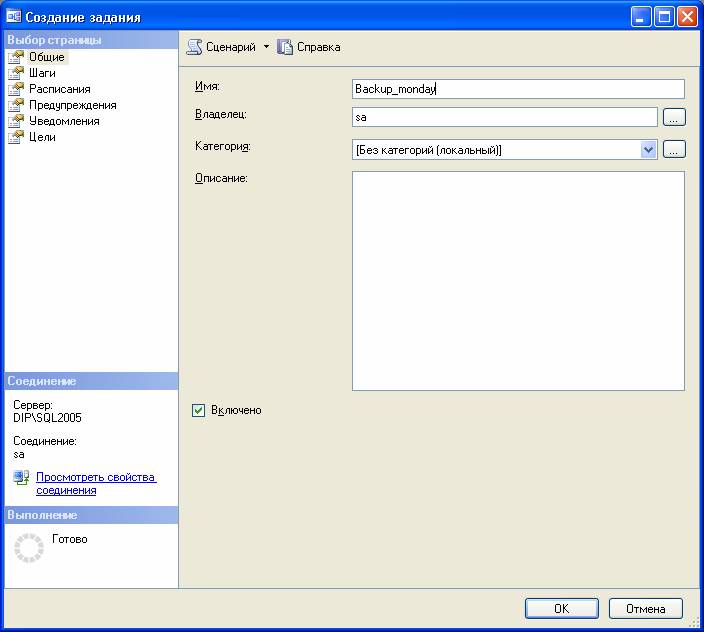This screenshot has height=632, width=704.
Task: Open the Категория dropdown list
Action: (648, 149)
